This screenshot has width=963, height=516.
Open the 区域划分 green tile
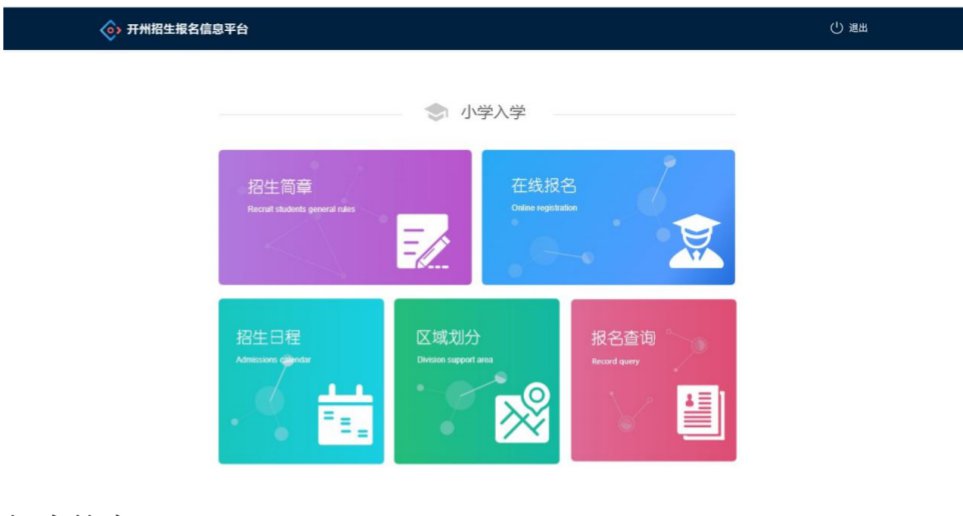click(477, 381)
